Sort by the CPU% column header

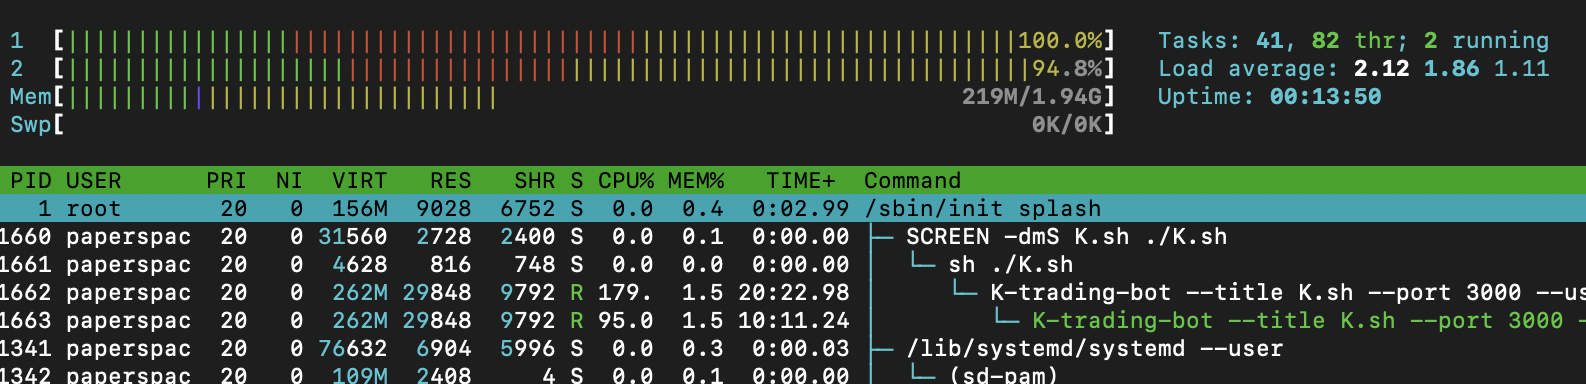click(x=626, y=181)
